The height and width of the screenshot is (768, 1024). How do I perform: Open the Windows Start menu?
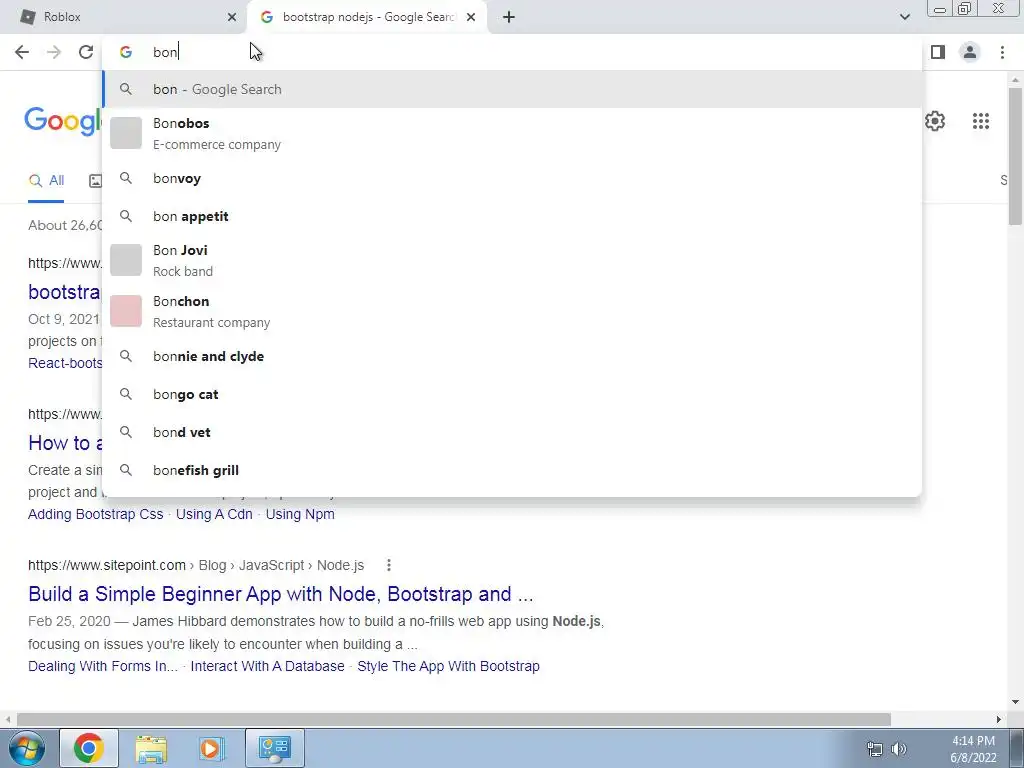(27, 748)
